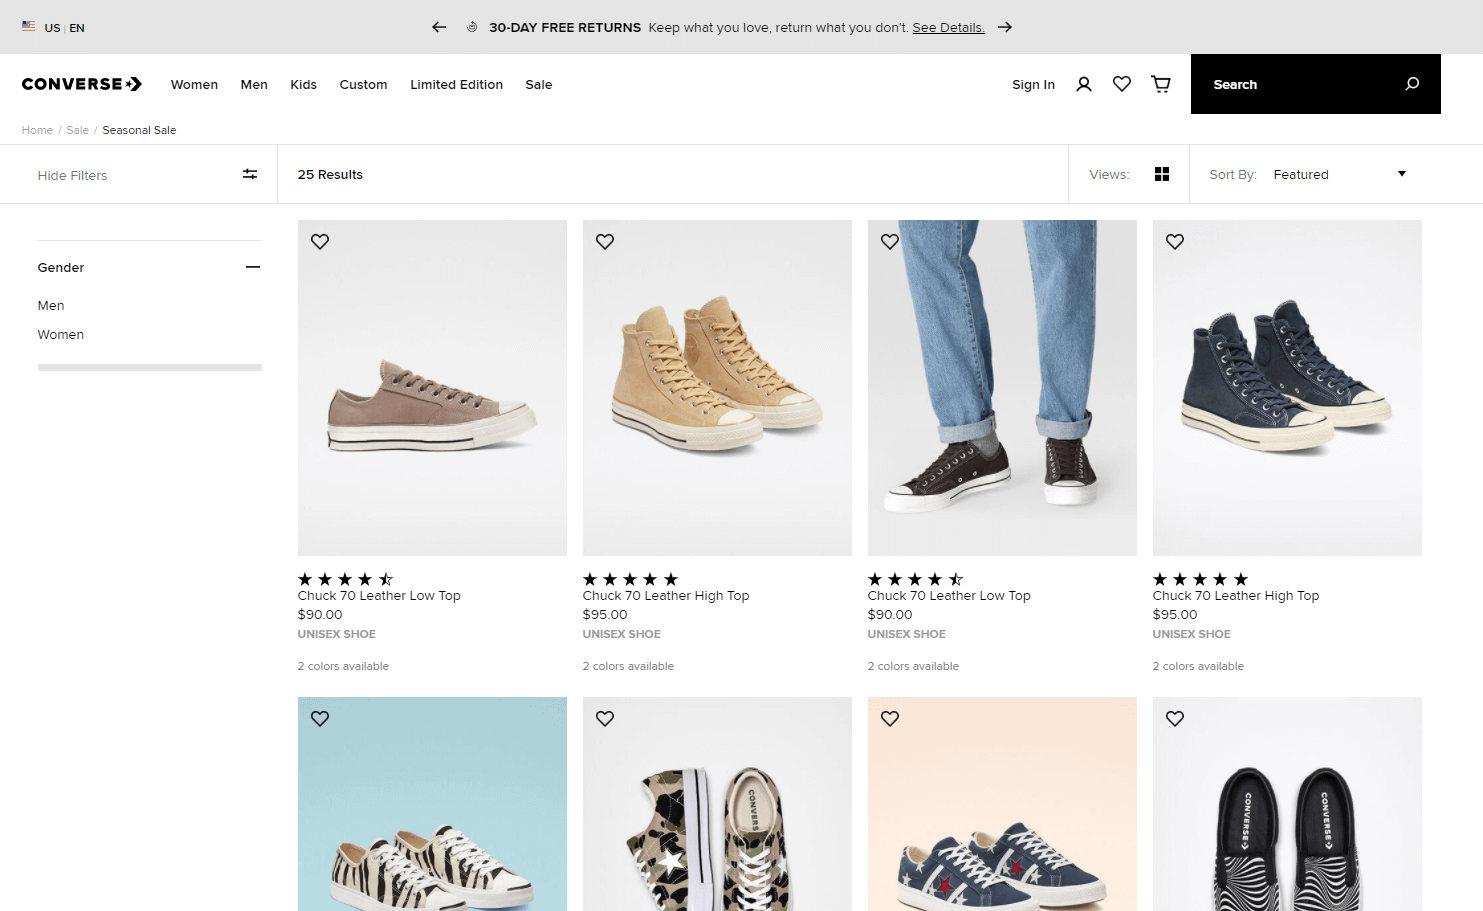Viewport: 1483px width, 911px height.
Task: Open the Sale menu in the top navigation
Action: (538, 84)
